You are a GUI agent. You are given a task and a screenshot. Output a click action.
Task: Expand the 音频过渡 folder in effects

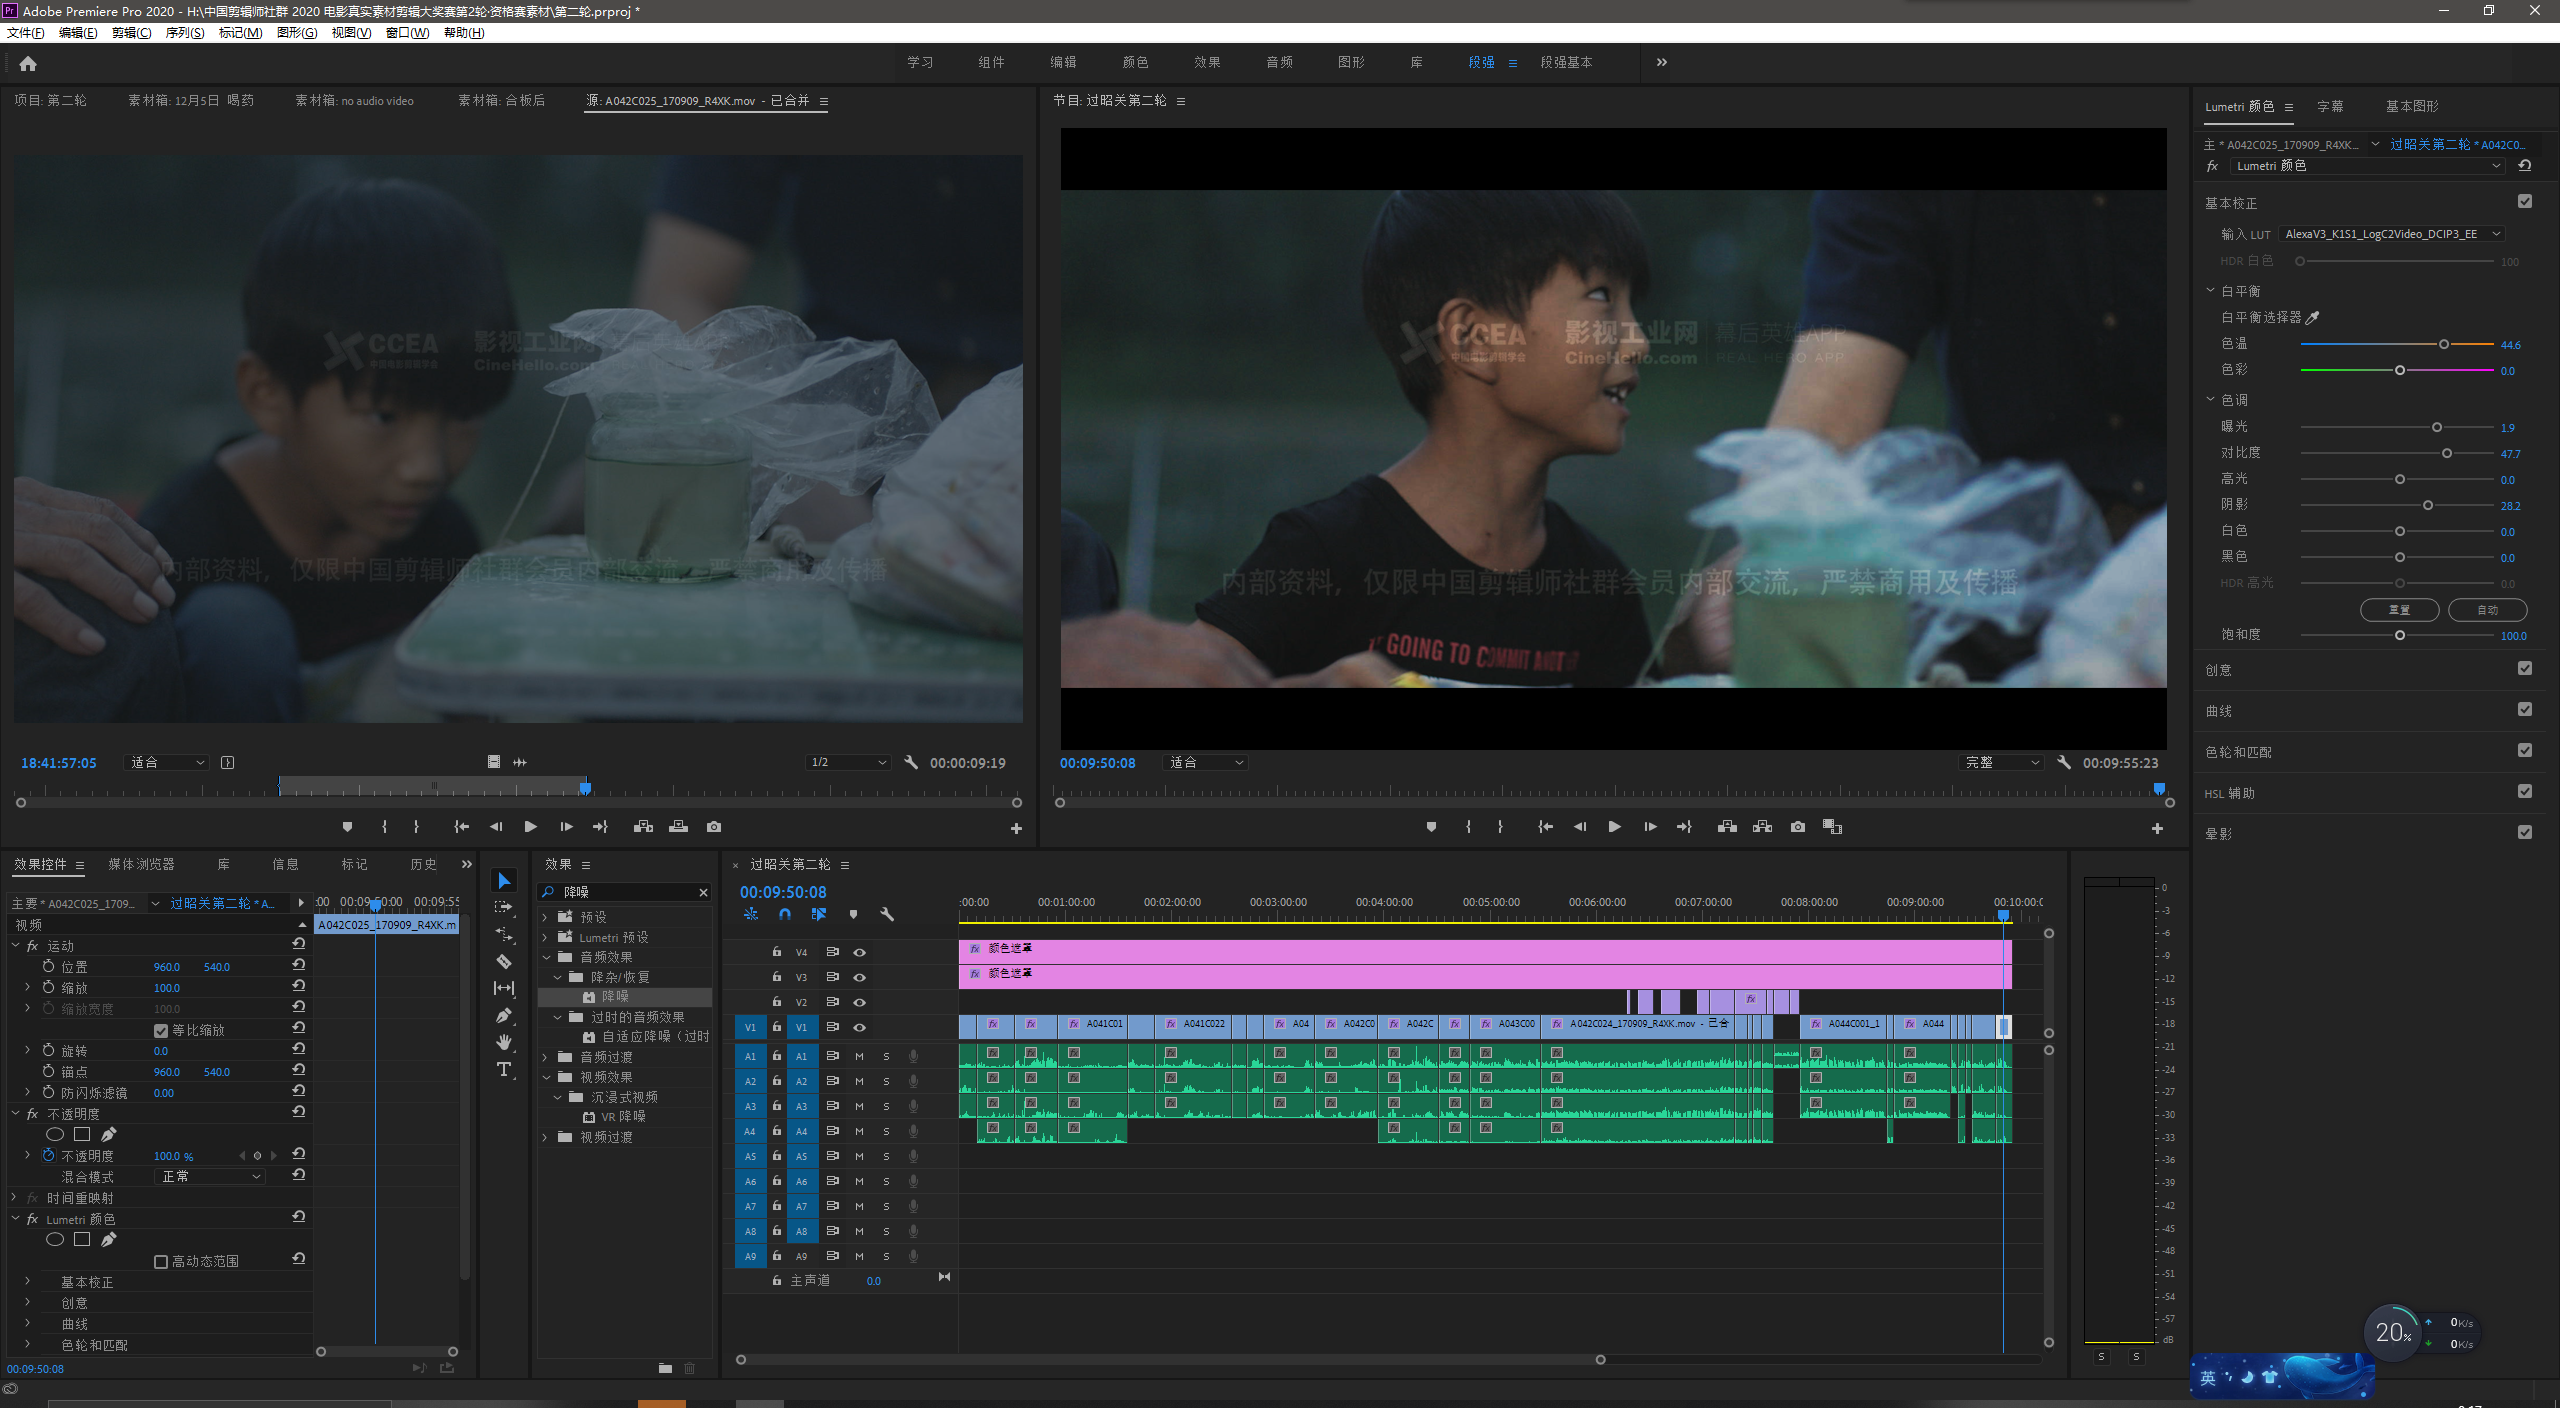(545, 1057)
